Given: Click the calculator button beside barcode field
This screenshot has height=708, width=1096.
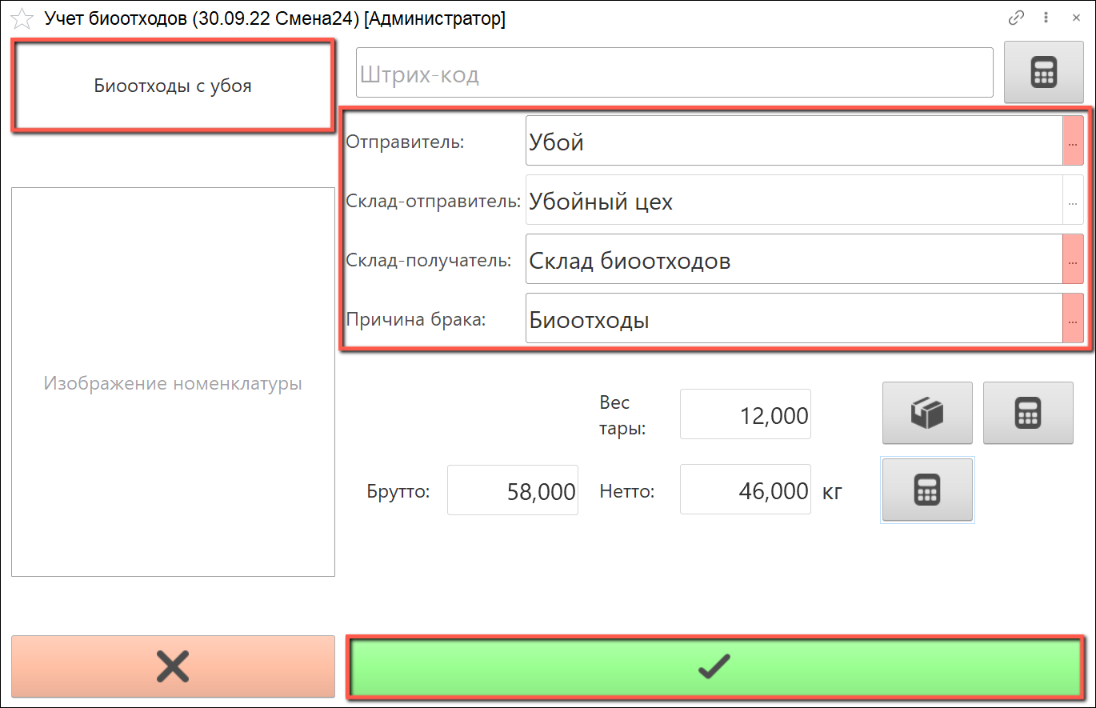Looking at the screenshot, I should (1043, 73).
